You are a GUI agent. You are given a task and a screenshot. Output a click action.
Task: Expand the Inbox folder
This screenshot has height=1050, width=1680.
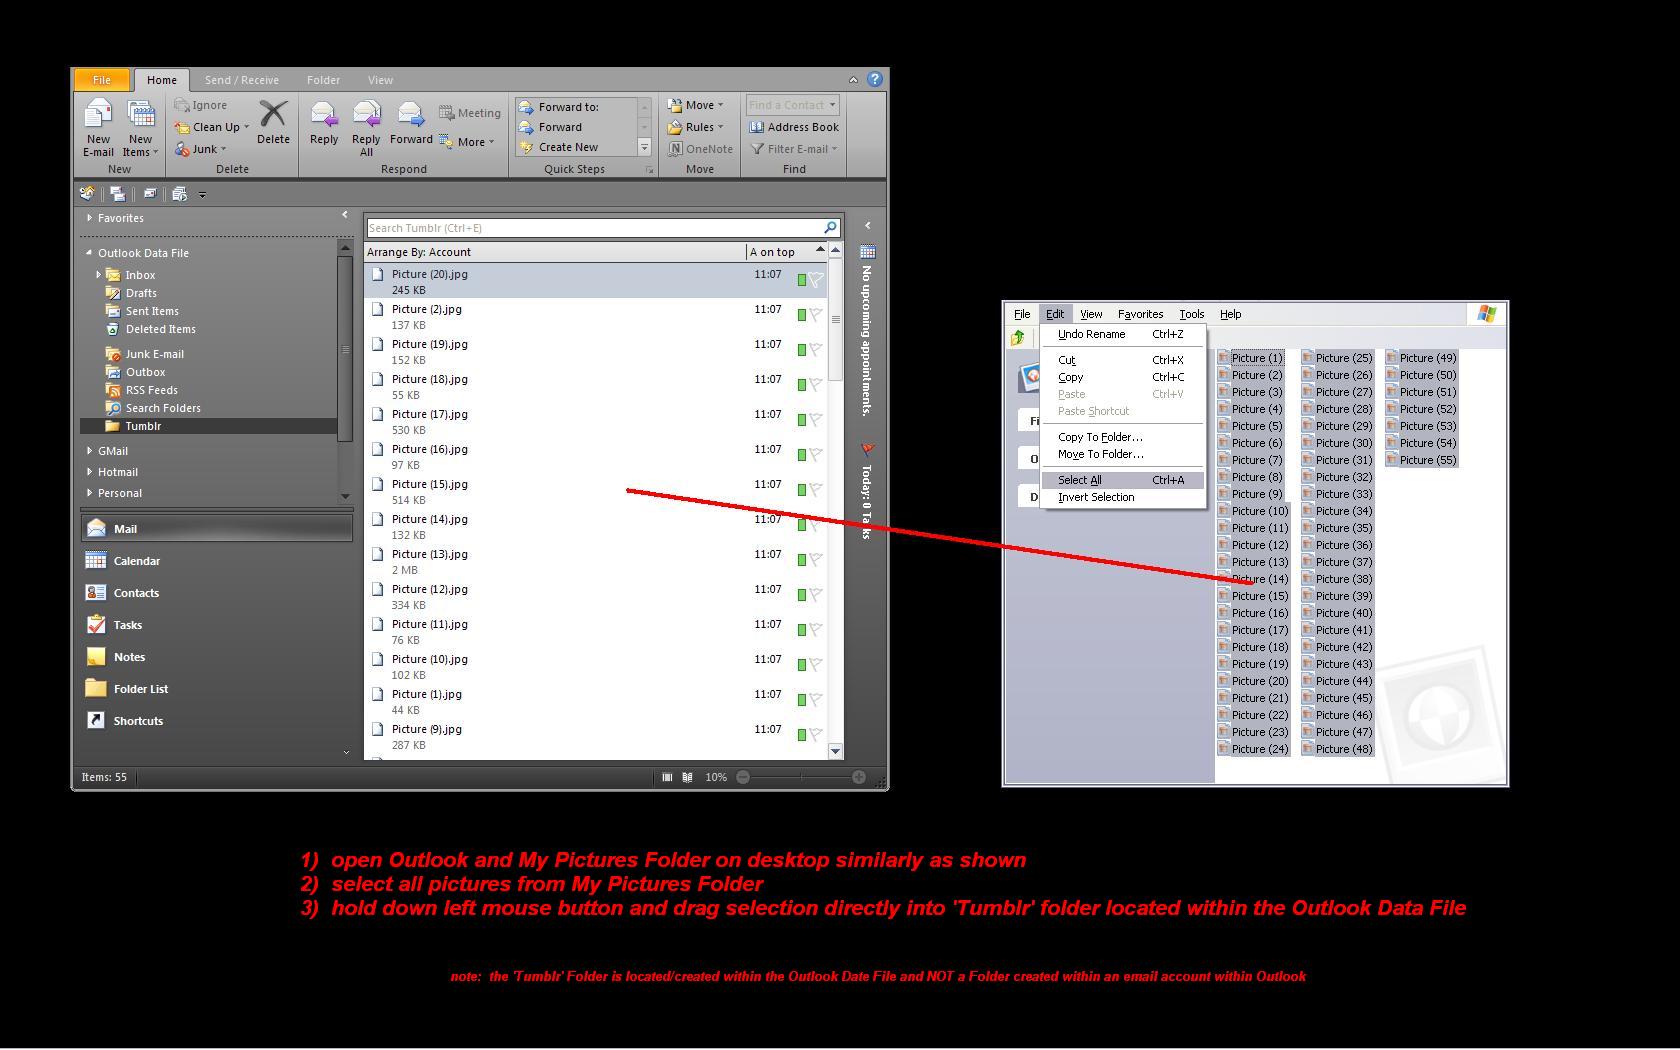[x=98, y=275]
